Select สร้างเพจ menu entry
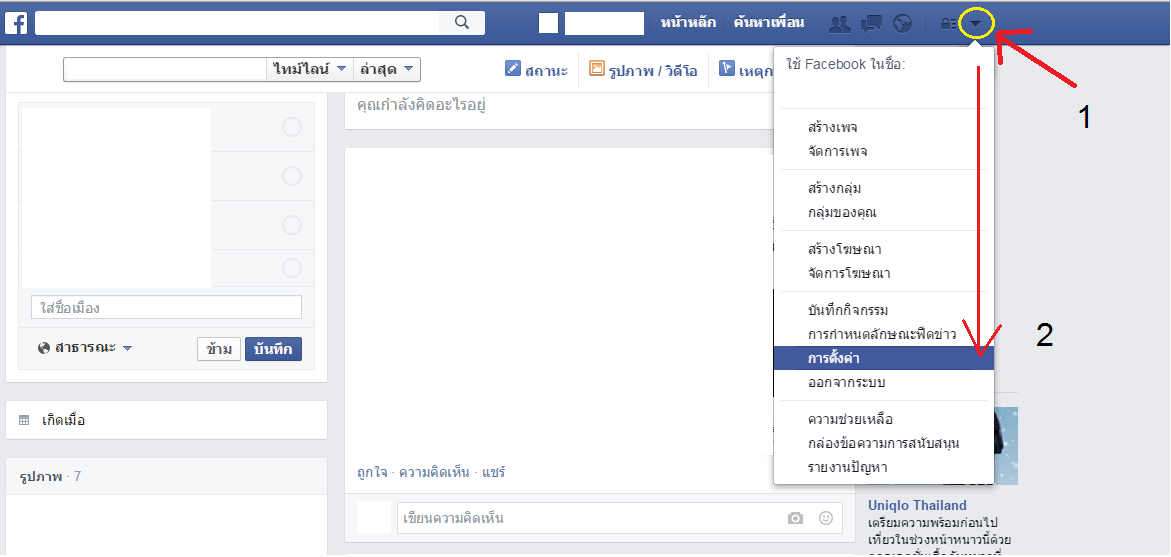The width and height of the screenshot is (1171, 557). click(832, 127)
